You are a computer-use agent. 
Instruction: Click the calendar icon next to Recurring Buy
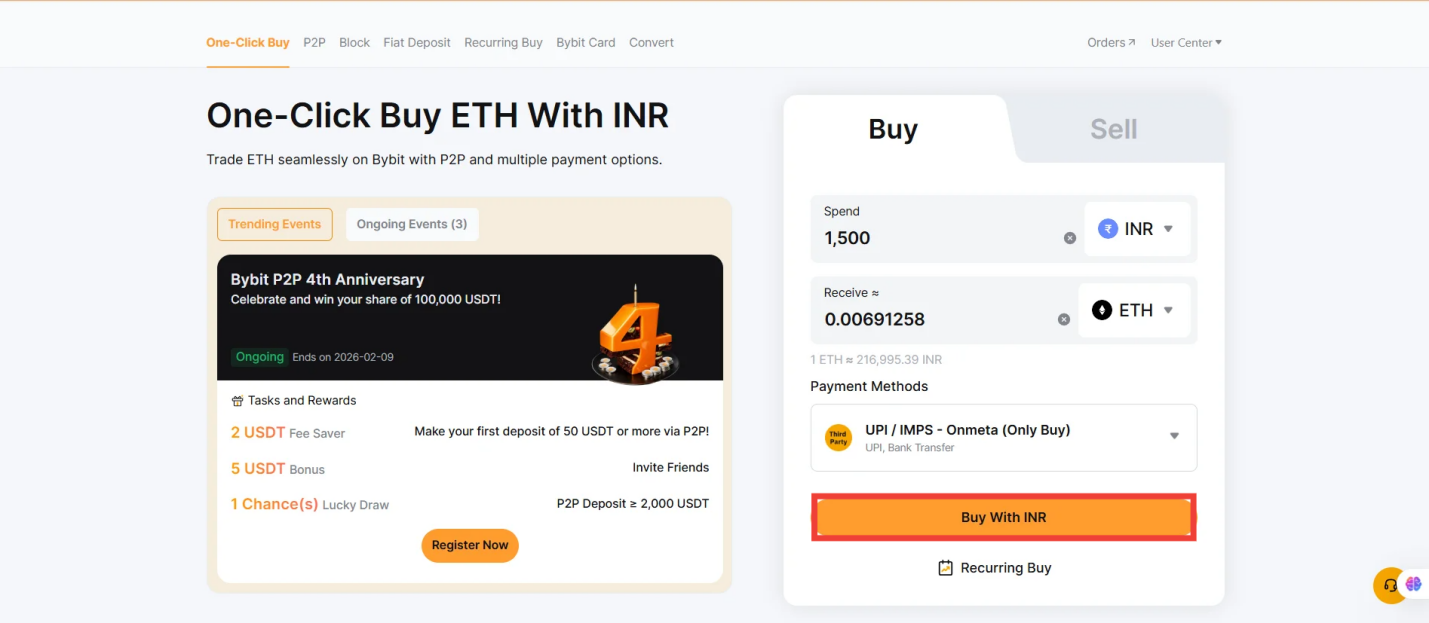[x=945, y=567]
